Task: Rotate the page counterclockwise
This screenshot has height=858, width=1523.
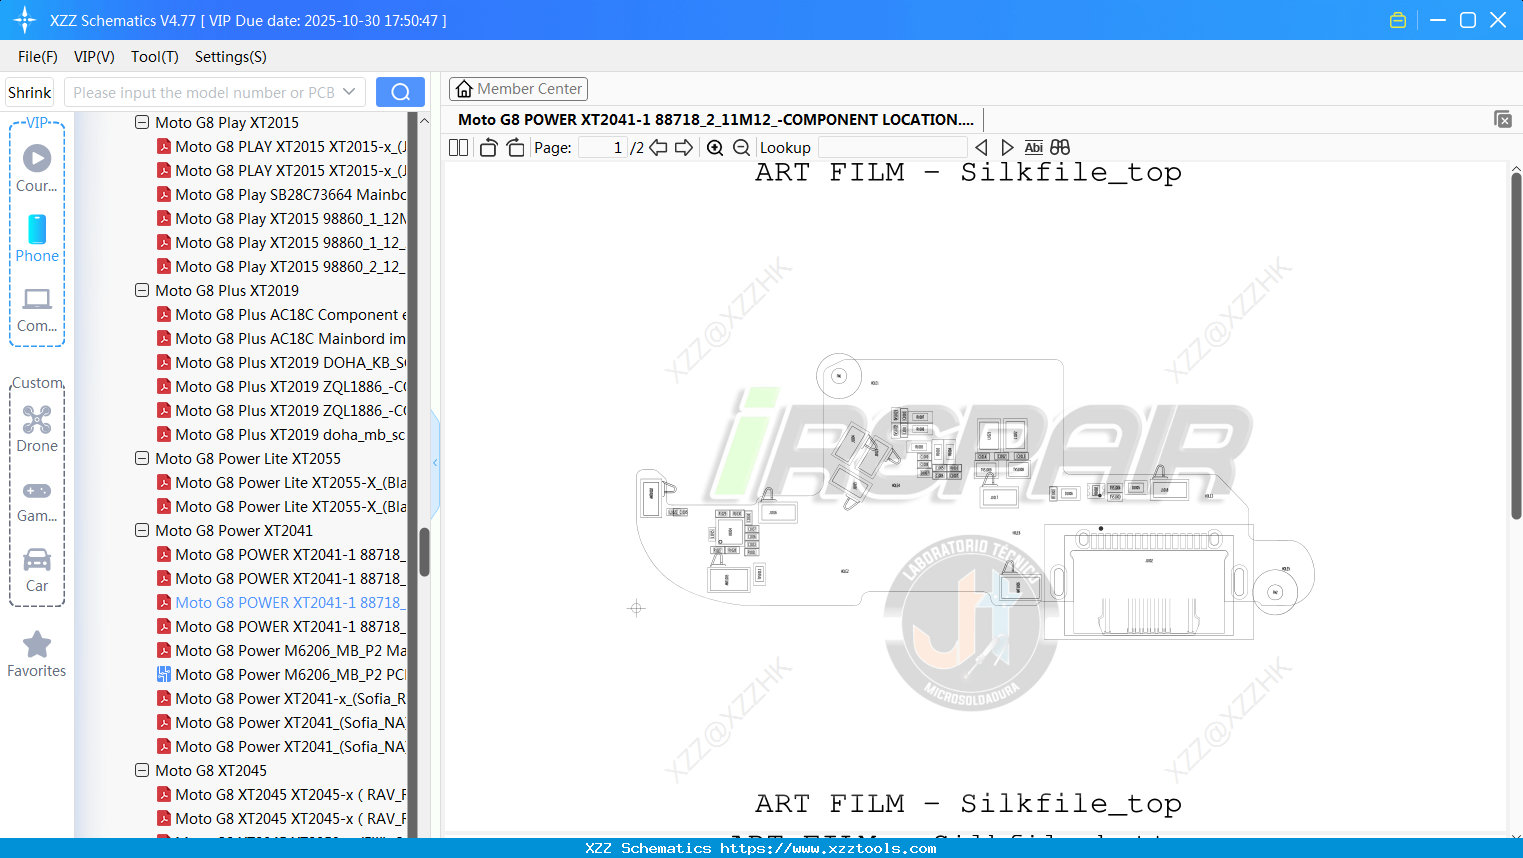Action: pyautogui.click(x=488, y=148)
